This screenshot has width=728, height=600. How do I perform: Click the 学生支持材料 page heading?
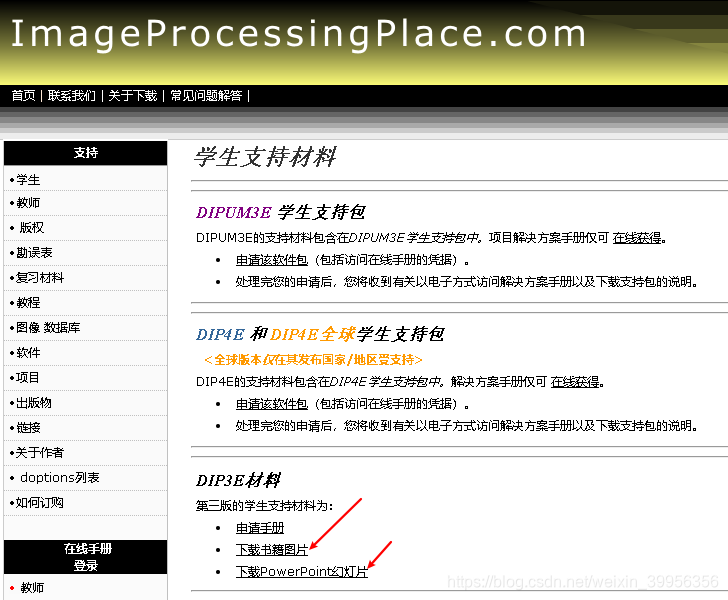[265, 157]
